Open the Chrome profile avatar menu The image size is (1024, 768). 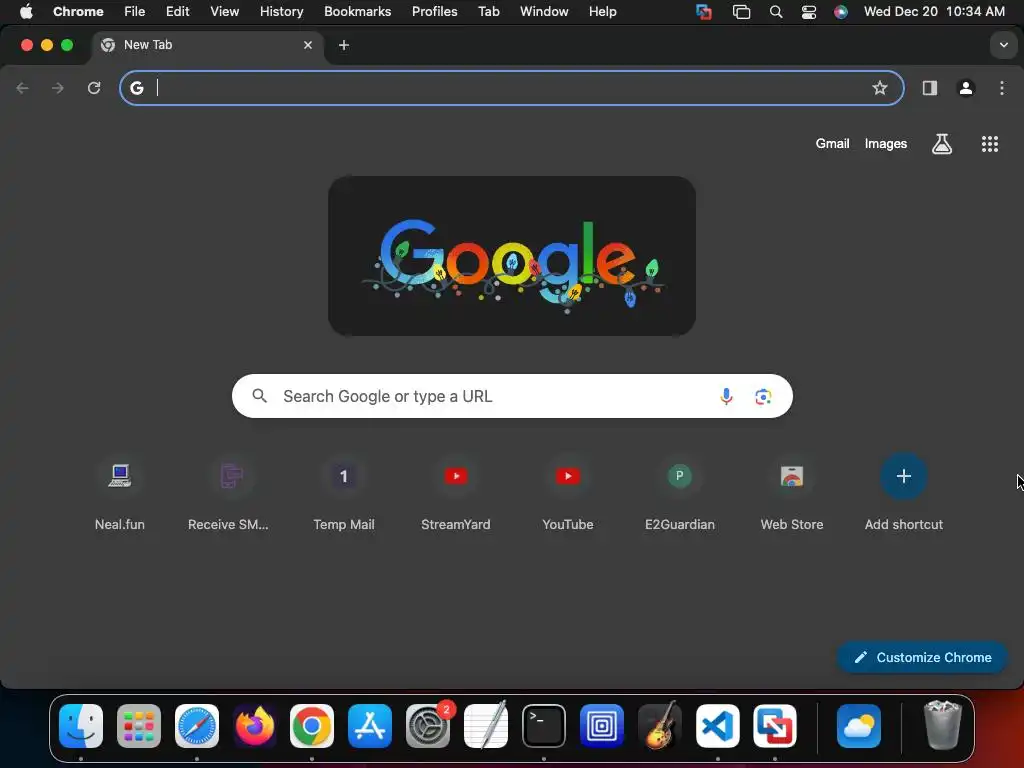(x=966, y=88)
